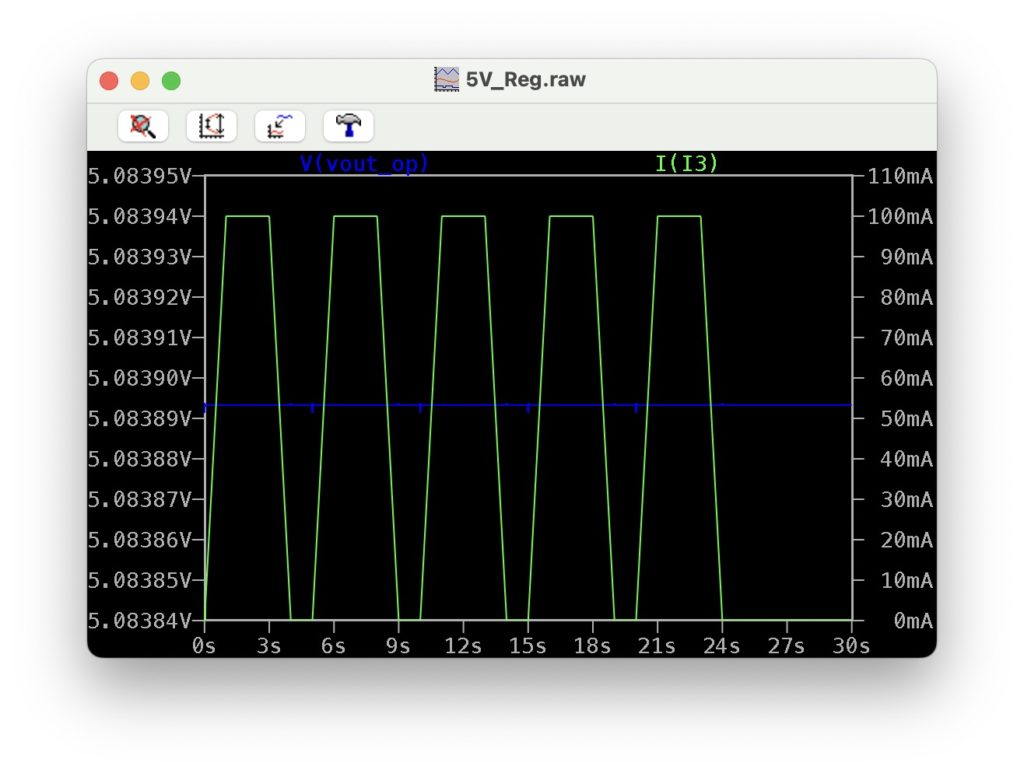This screenshot has height=773, width=1024.
Task: Click the waveform file icon in title bar
Action: (446, 80)
